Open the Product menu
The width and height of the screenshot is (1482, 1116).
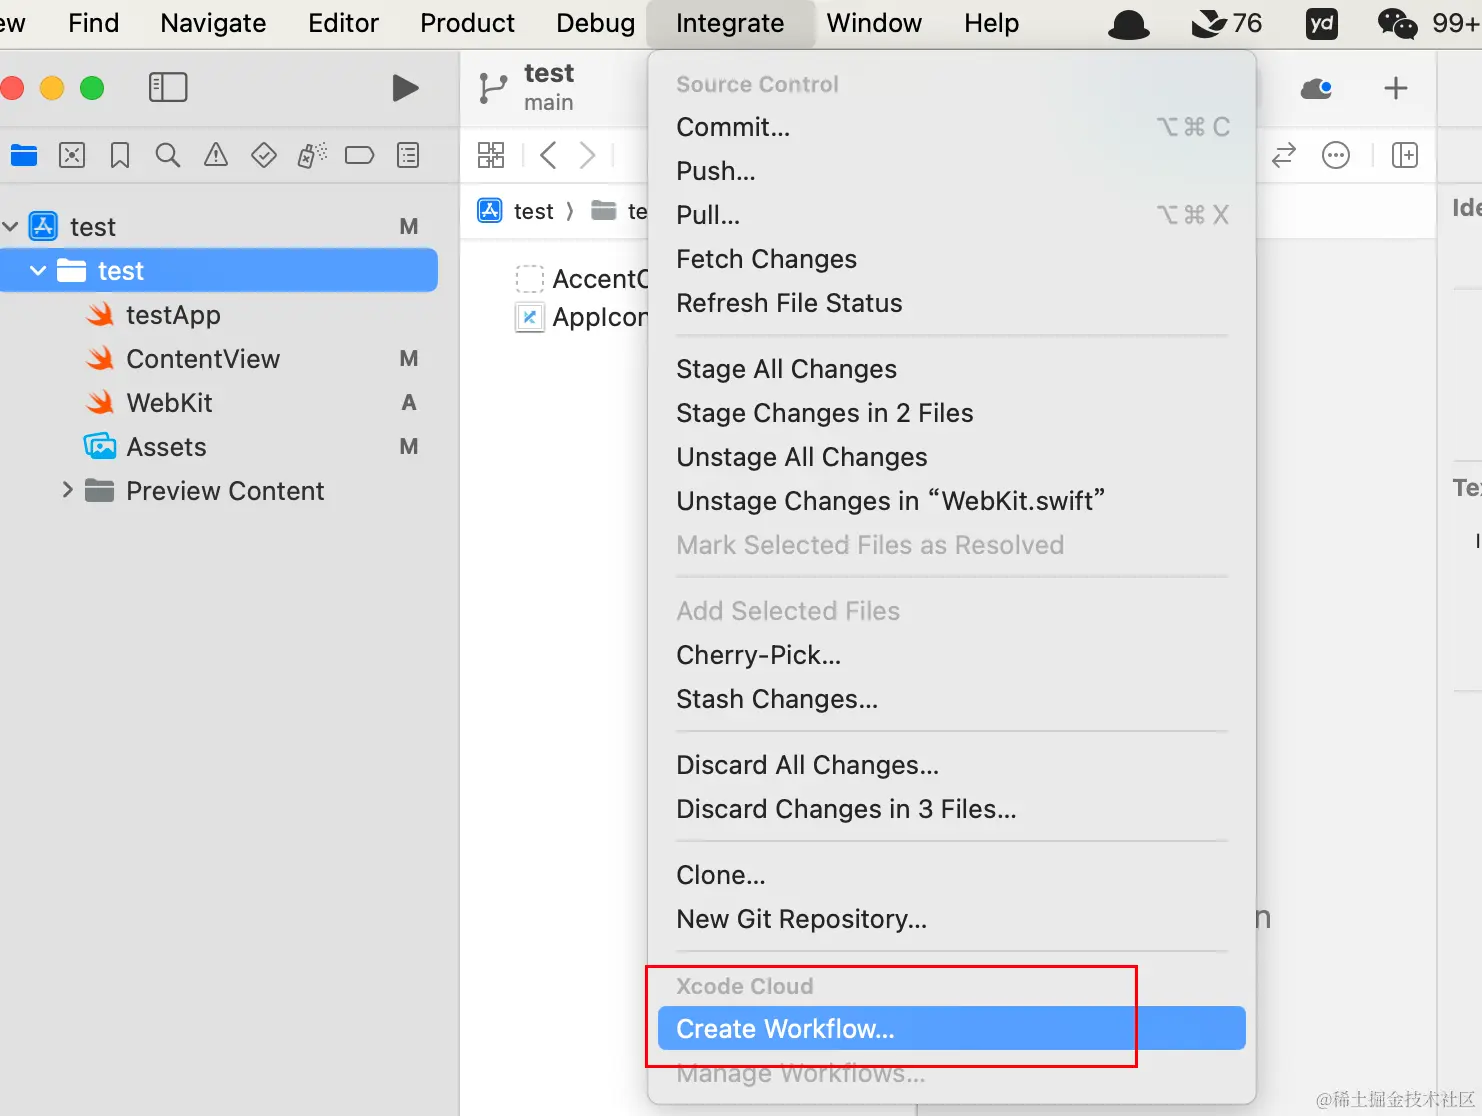coord(467,23)
